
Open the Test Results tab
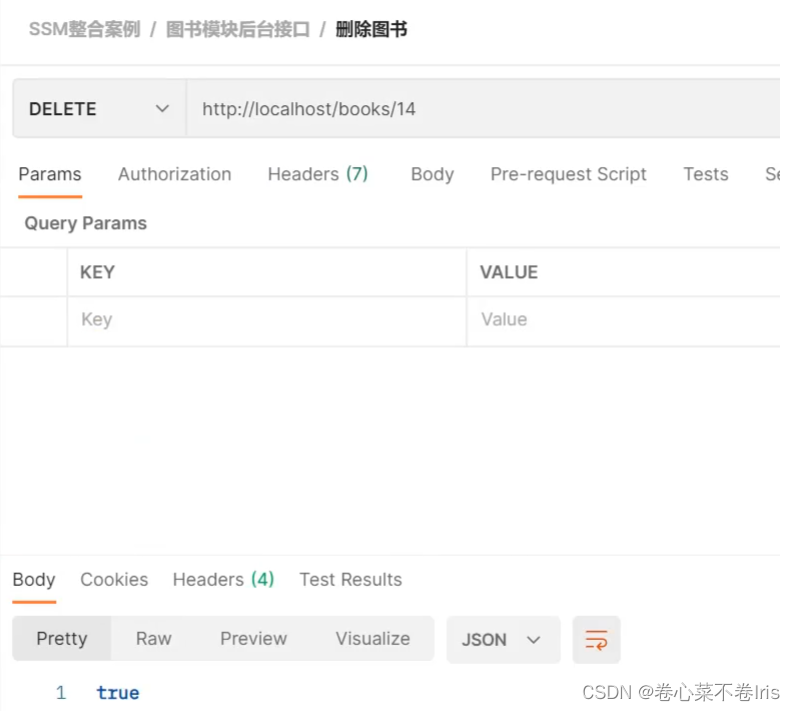351,580
